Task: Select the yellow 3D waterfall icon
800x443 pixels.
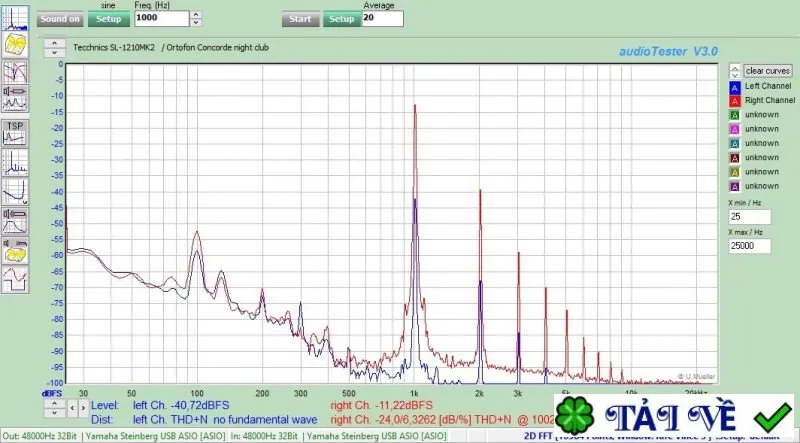Action: click(15, 45)
